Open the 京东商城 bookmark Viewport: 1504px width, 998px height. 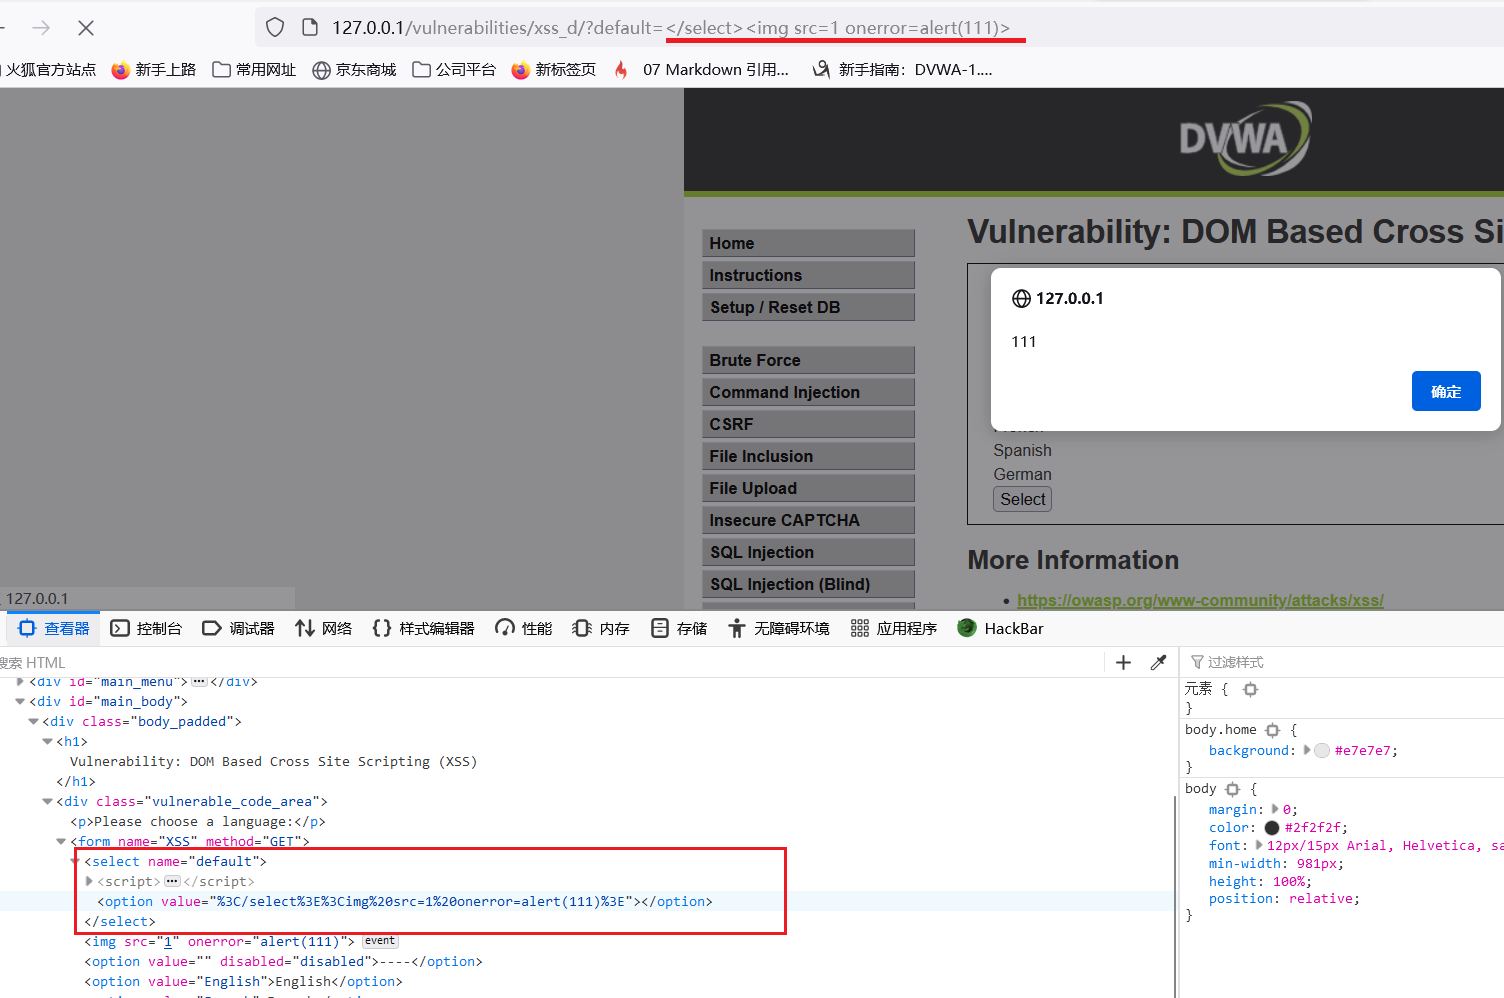[354, 70]
